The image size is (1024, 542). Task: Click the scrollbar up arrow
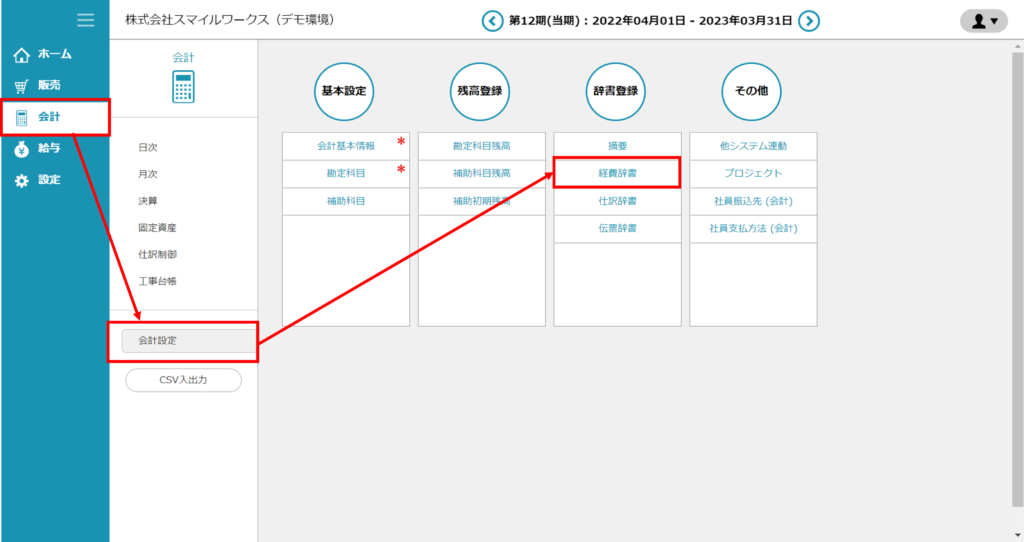coord(1017,46)
